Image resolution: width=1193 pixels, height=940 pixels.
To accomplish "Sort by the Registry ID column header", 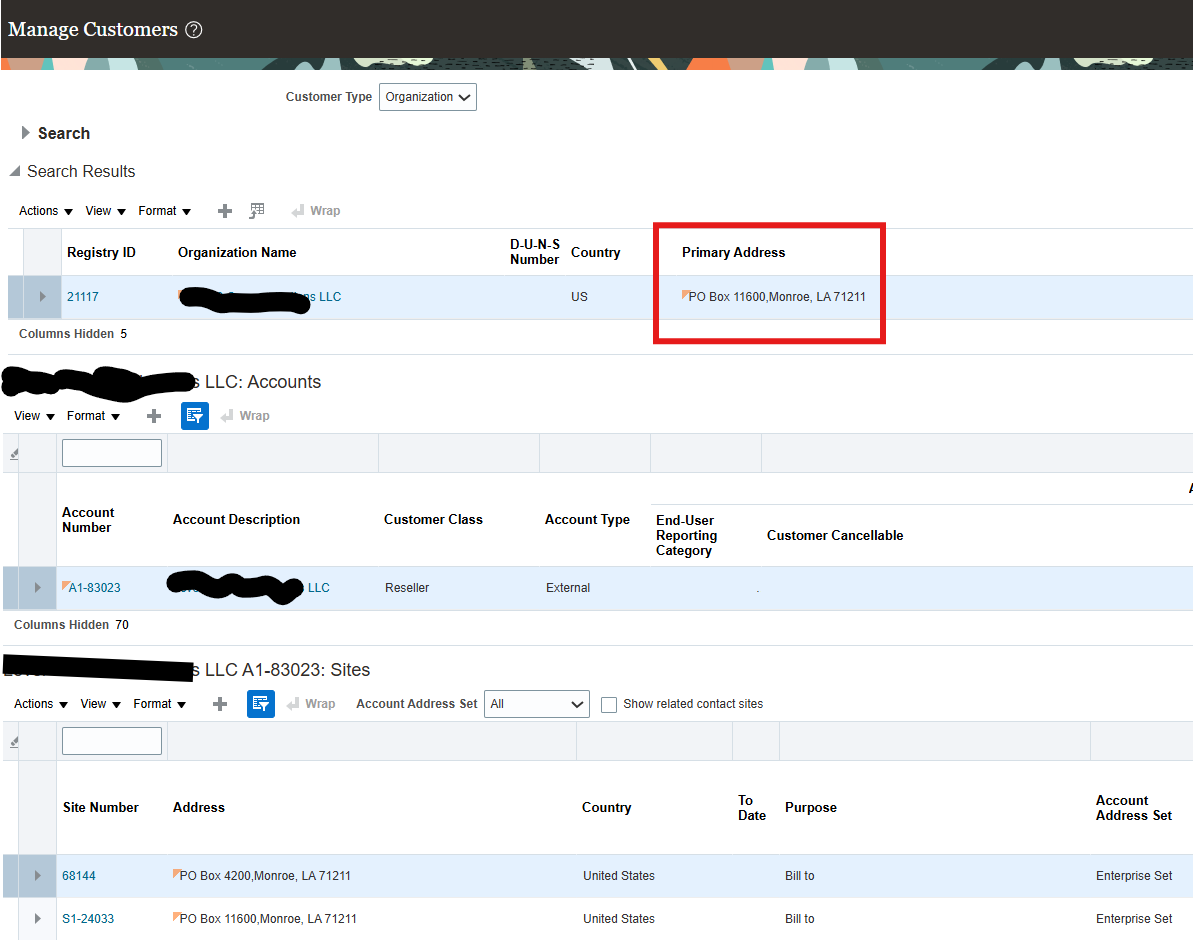I will click(x=101, y=253).
